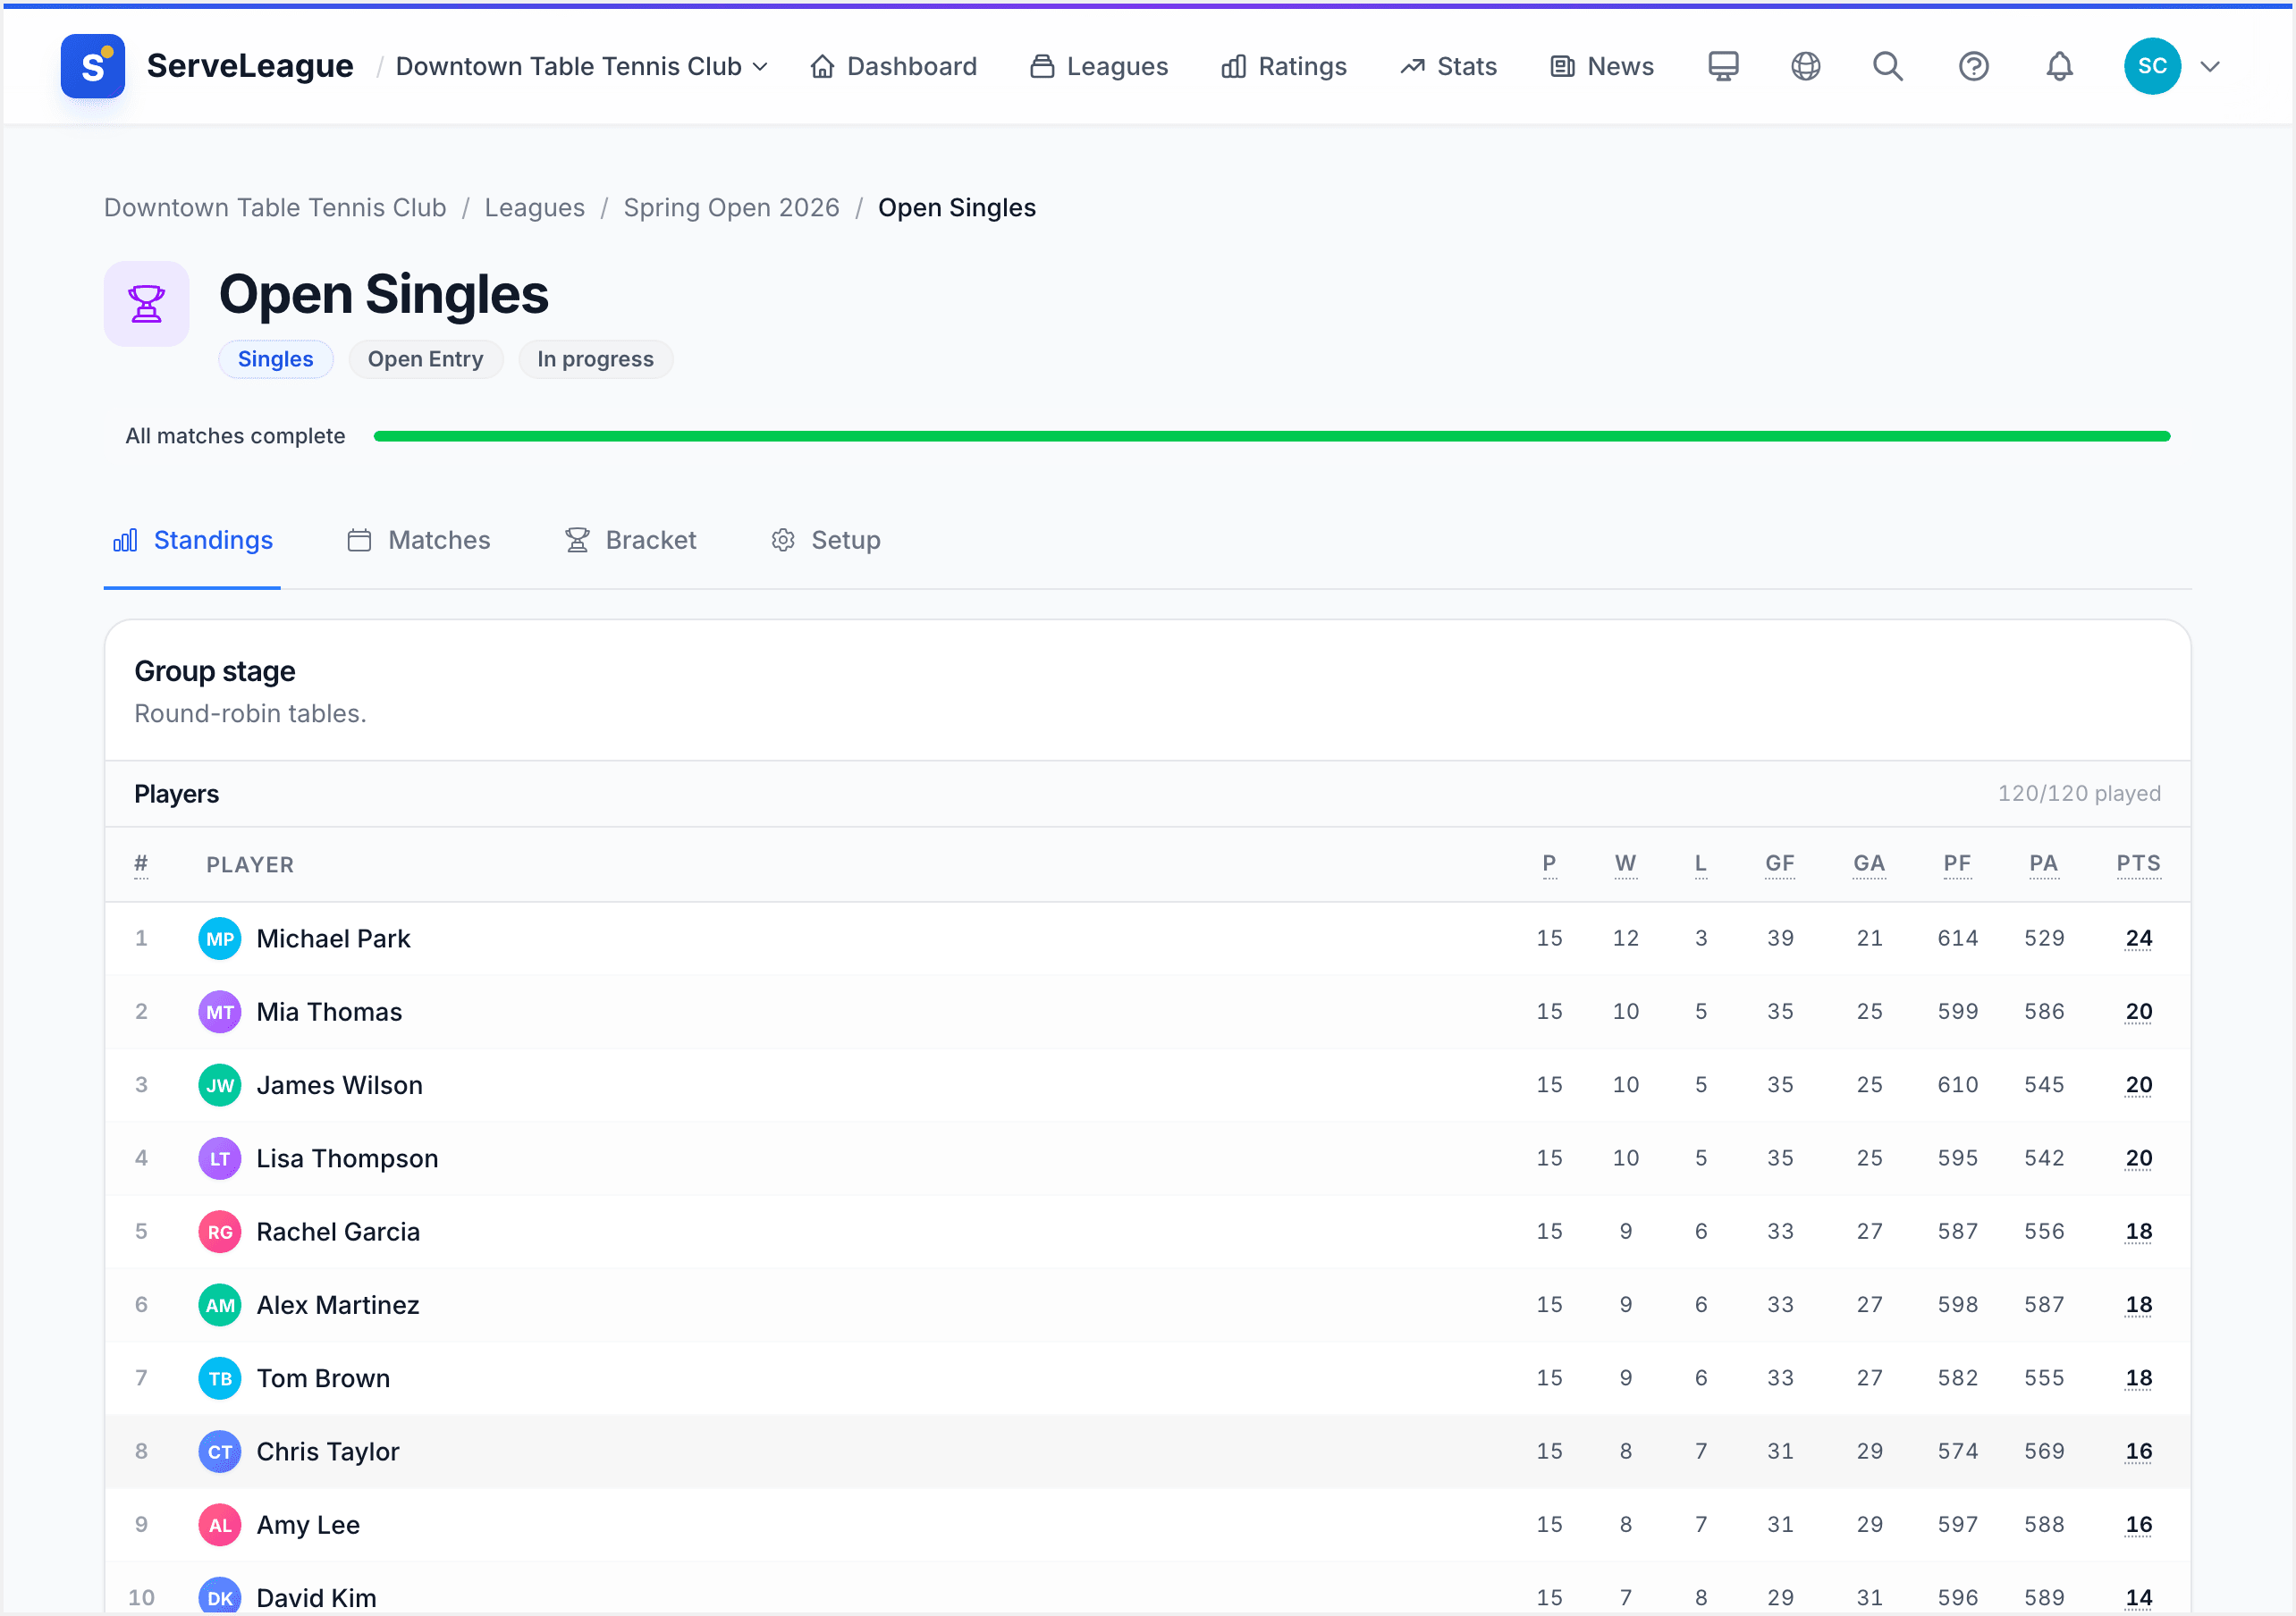This screenshot has height=1616, width=2296.
Task: Click the PTS column header
Action: 2138,864
